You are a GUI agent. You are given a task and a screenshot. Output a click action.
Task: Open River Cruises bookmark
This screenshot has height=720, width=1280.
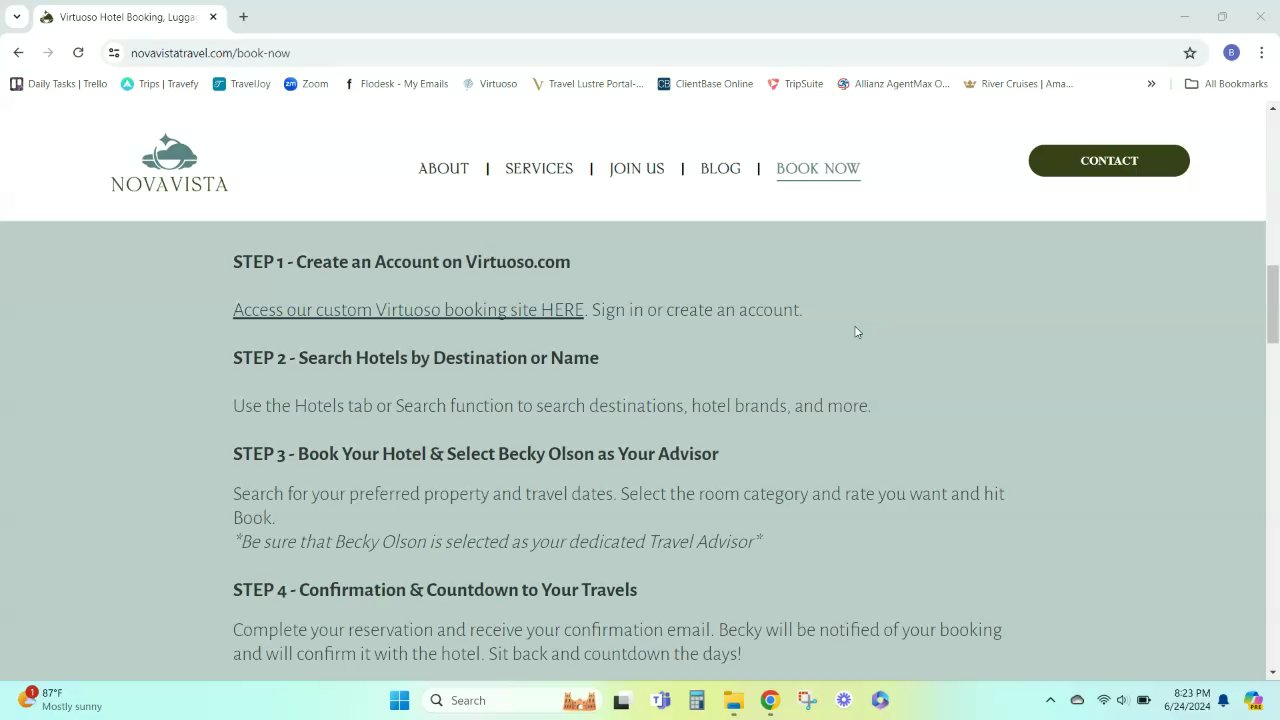[1018, 84]
